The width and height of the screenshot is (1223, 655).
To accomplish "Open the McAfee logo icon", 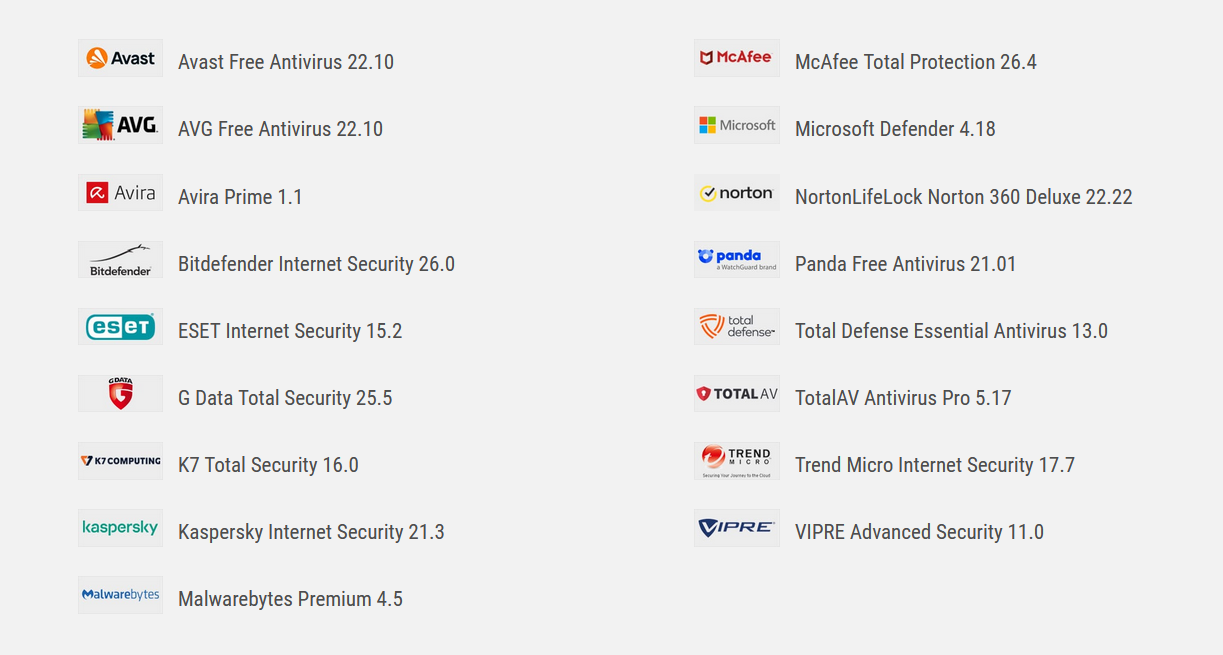I will click(737, 58).
